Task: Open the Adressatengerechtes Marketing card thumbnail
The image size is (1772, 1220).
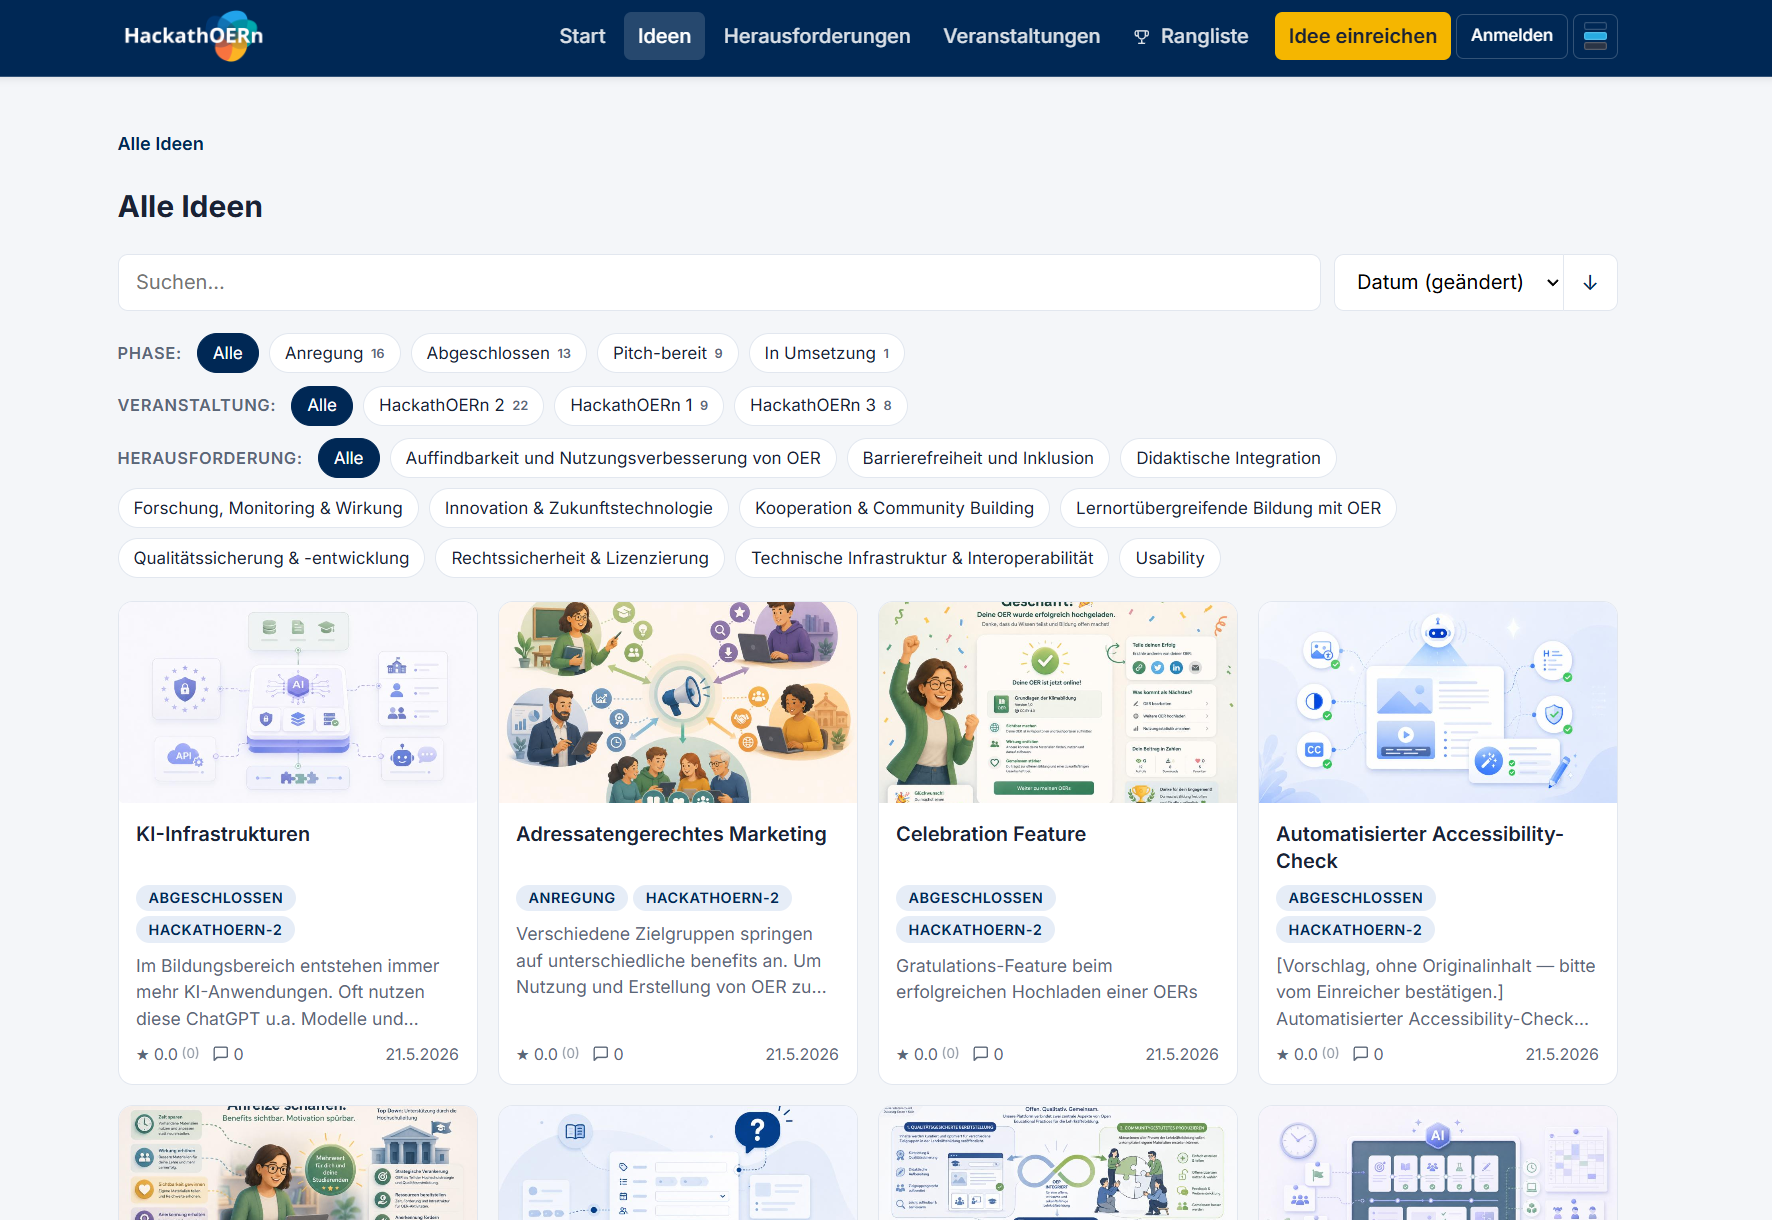Action: [678, 702]
